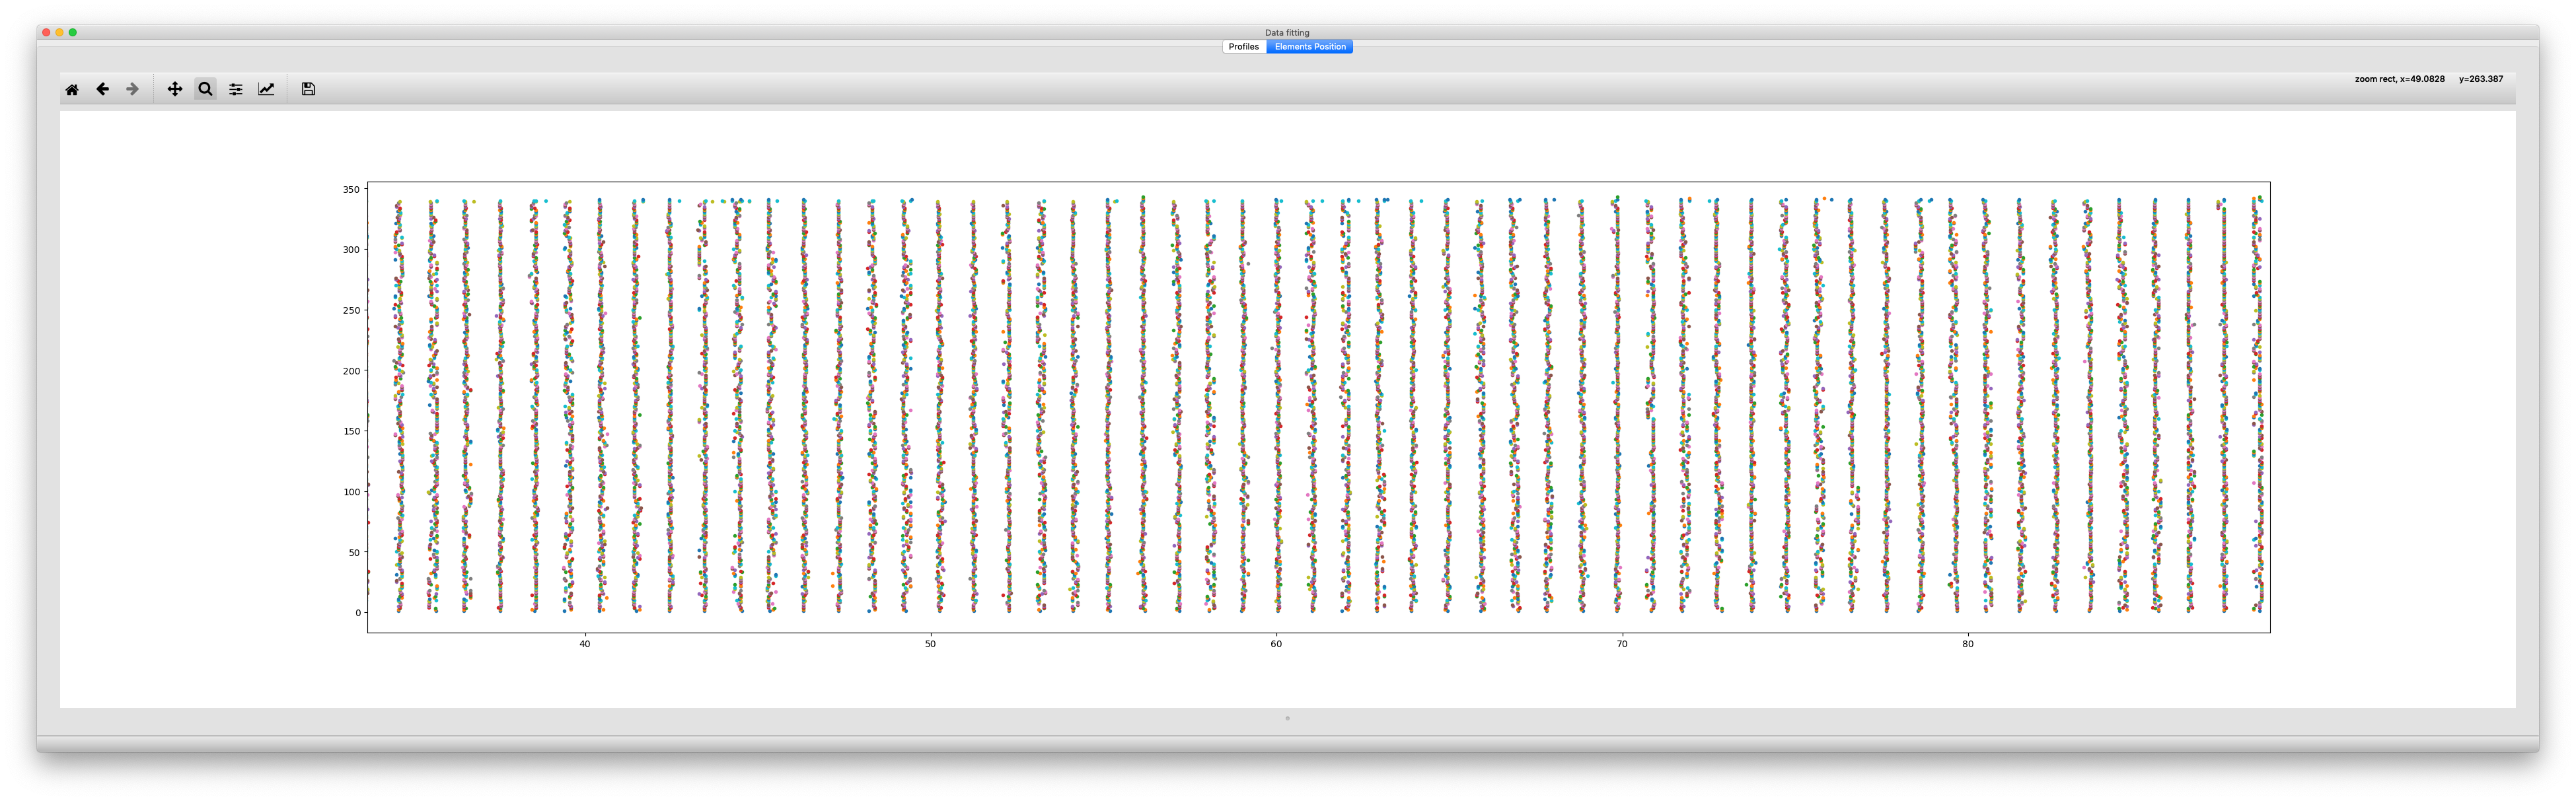Screen dimensions: 2576x801
Task: Click the 60 tick label on the x-axis
Action: (1275, 645)
